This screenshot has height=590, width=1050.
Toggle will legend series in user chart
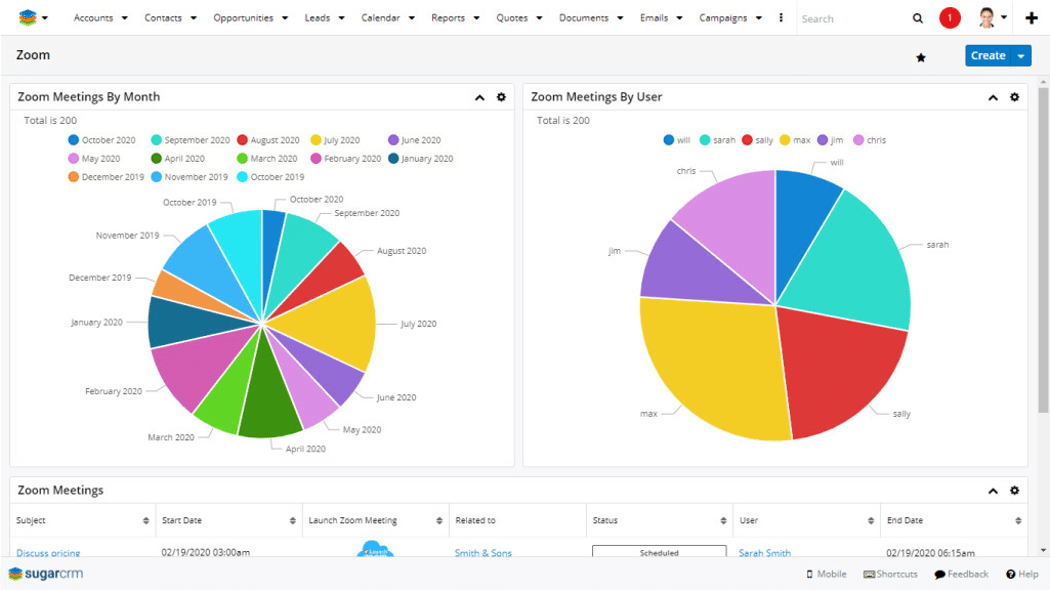coord(677,140)
